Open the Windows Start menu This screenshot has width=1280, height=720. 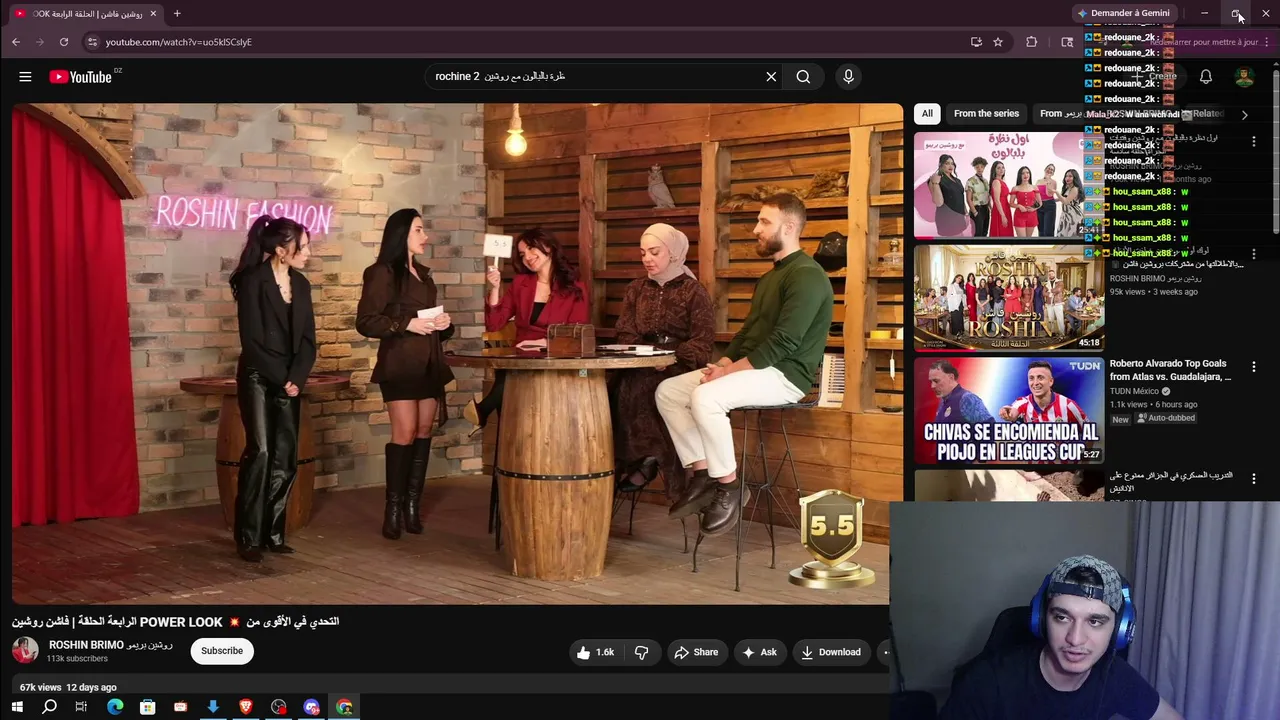click(x=17, y=707)
